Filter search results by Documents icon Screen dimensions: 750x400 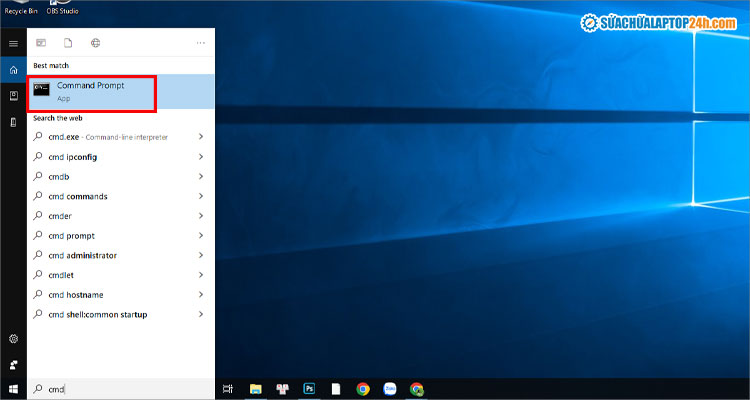[x=68, y=43]
